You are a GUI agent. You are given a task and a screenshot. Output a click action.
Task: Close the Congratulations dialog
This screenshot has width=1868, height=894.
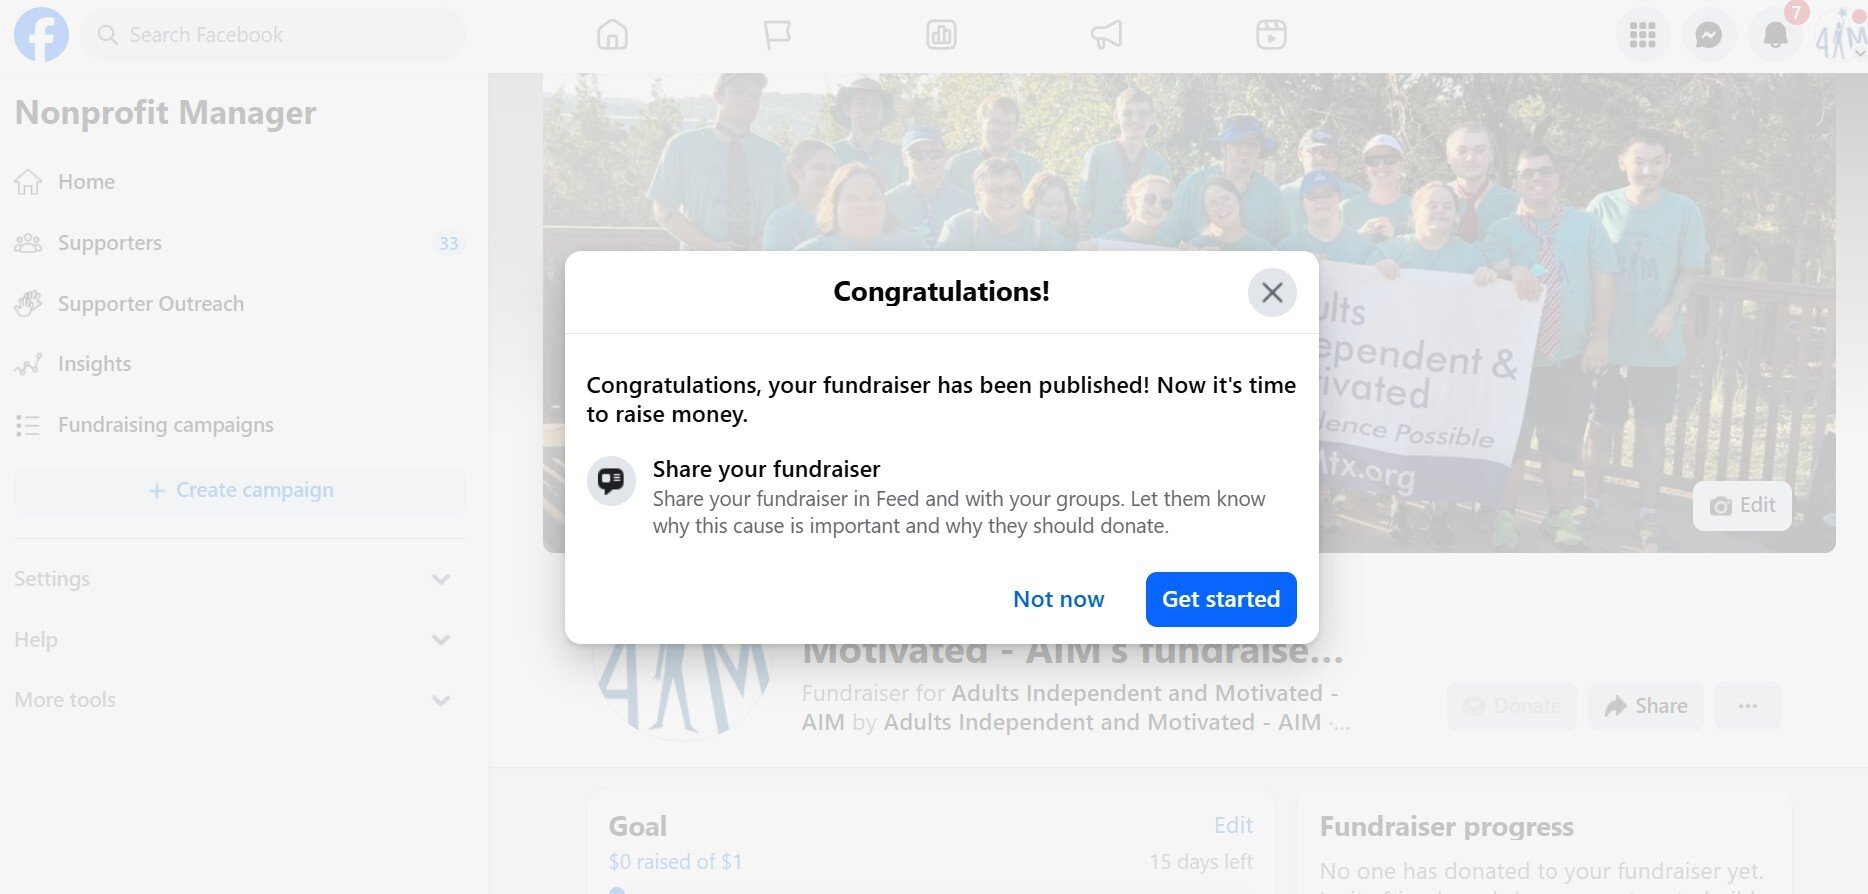[1272, 292]
